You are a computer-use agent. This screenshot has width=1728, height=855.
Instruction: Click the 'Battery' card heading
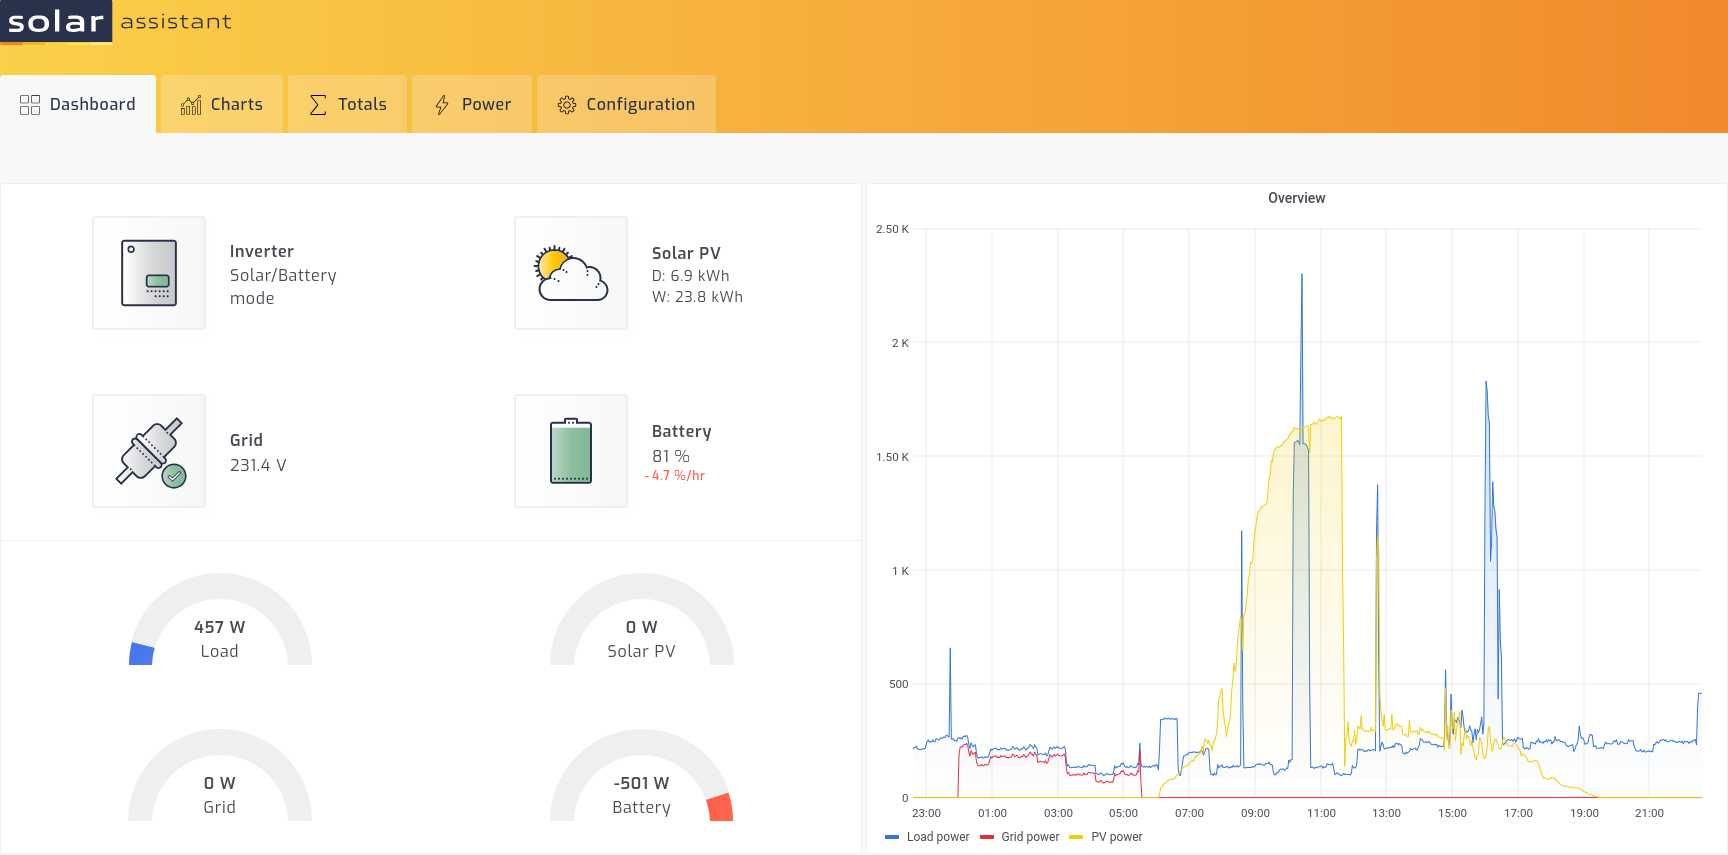click(x=682, y=431)
